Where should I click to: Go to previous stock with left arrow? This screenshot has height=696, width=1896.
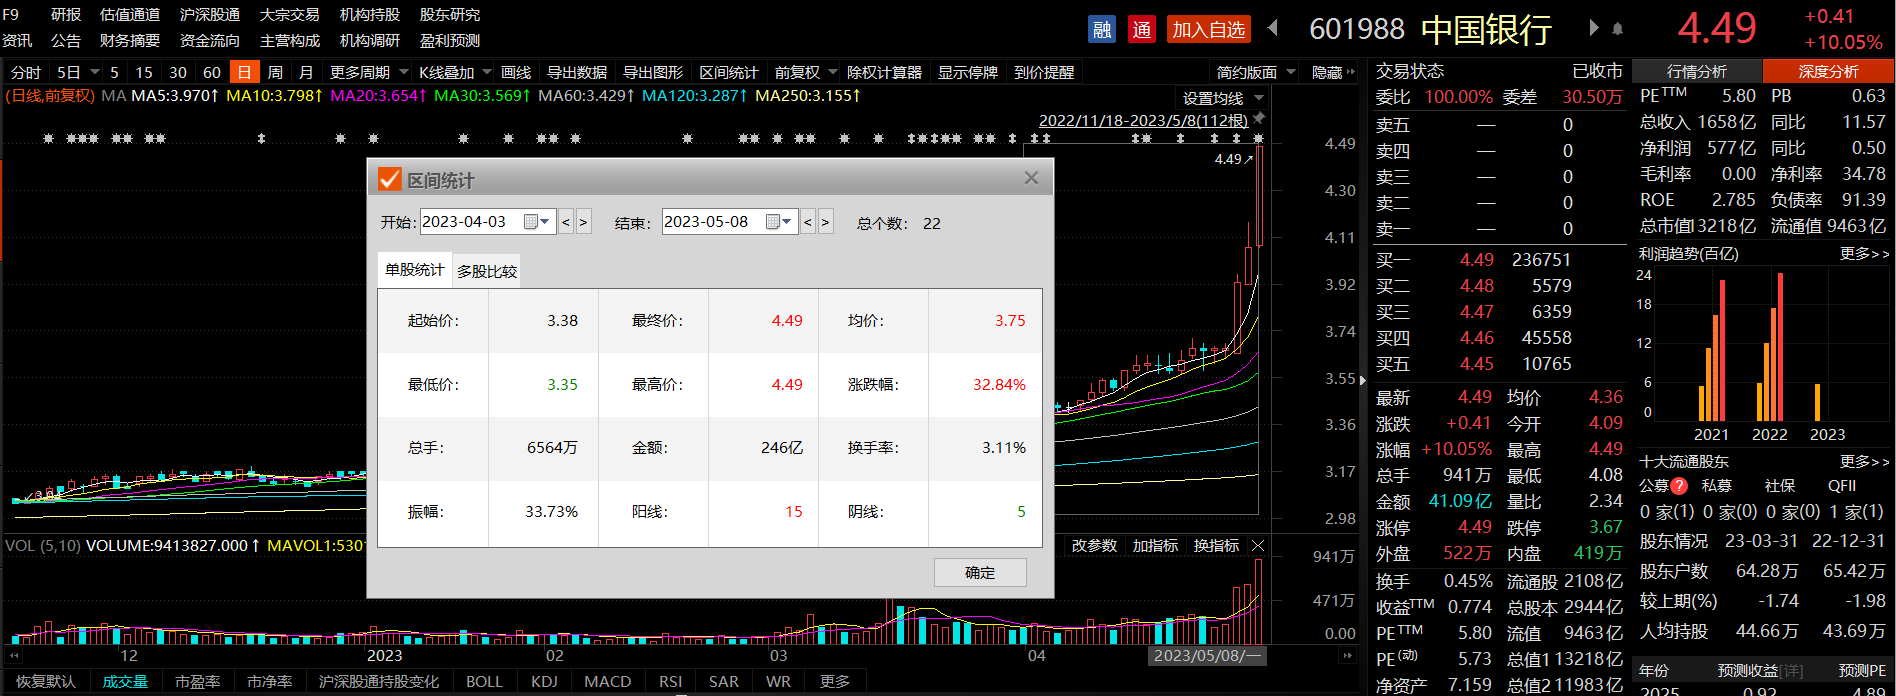tap(1273, 28)
